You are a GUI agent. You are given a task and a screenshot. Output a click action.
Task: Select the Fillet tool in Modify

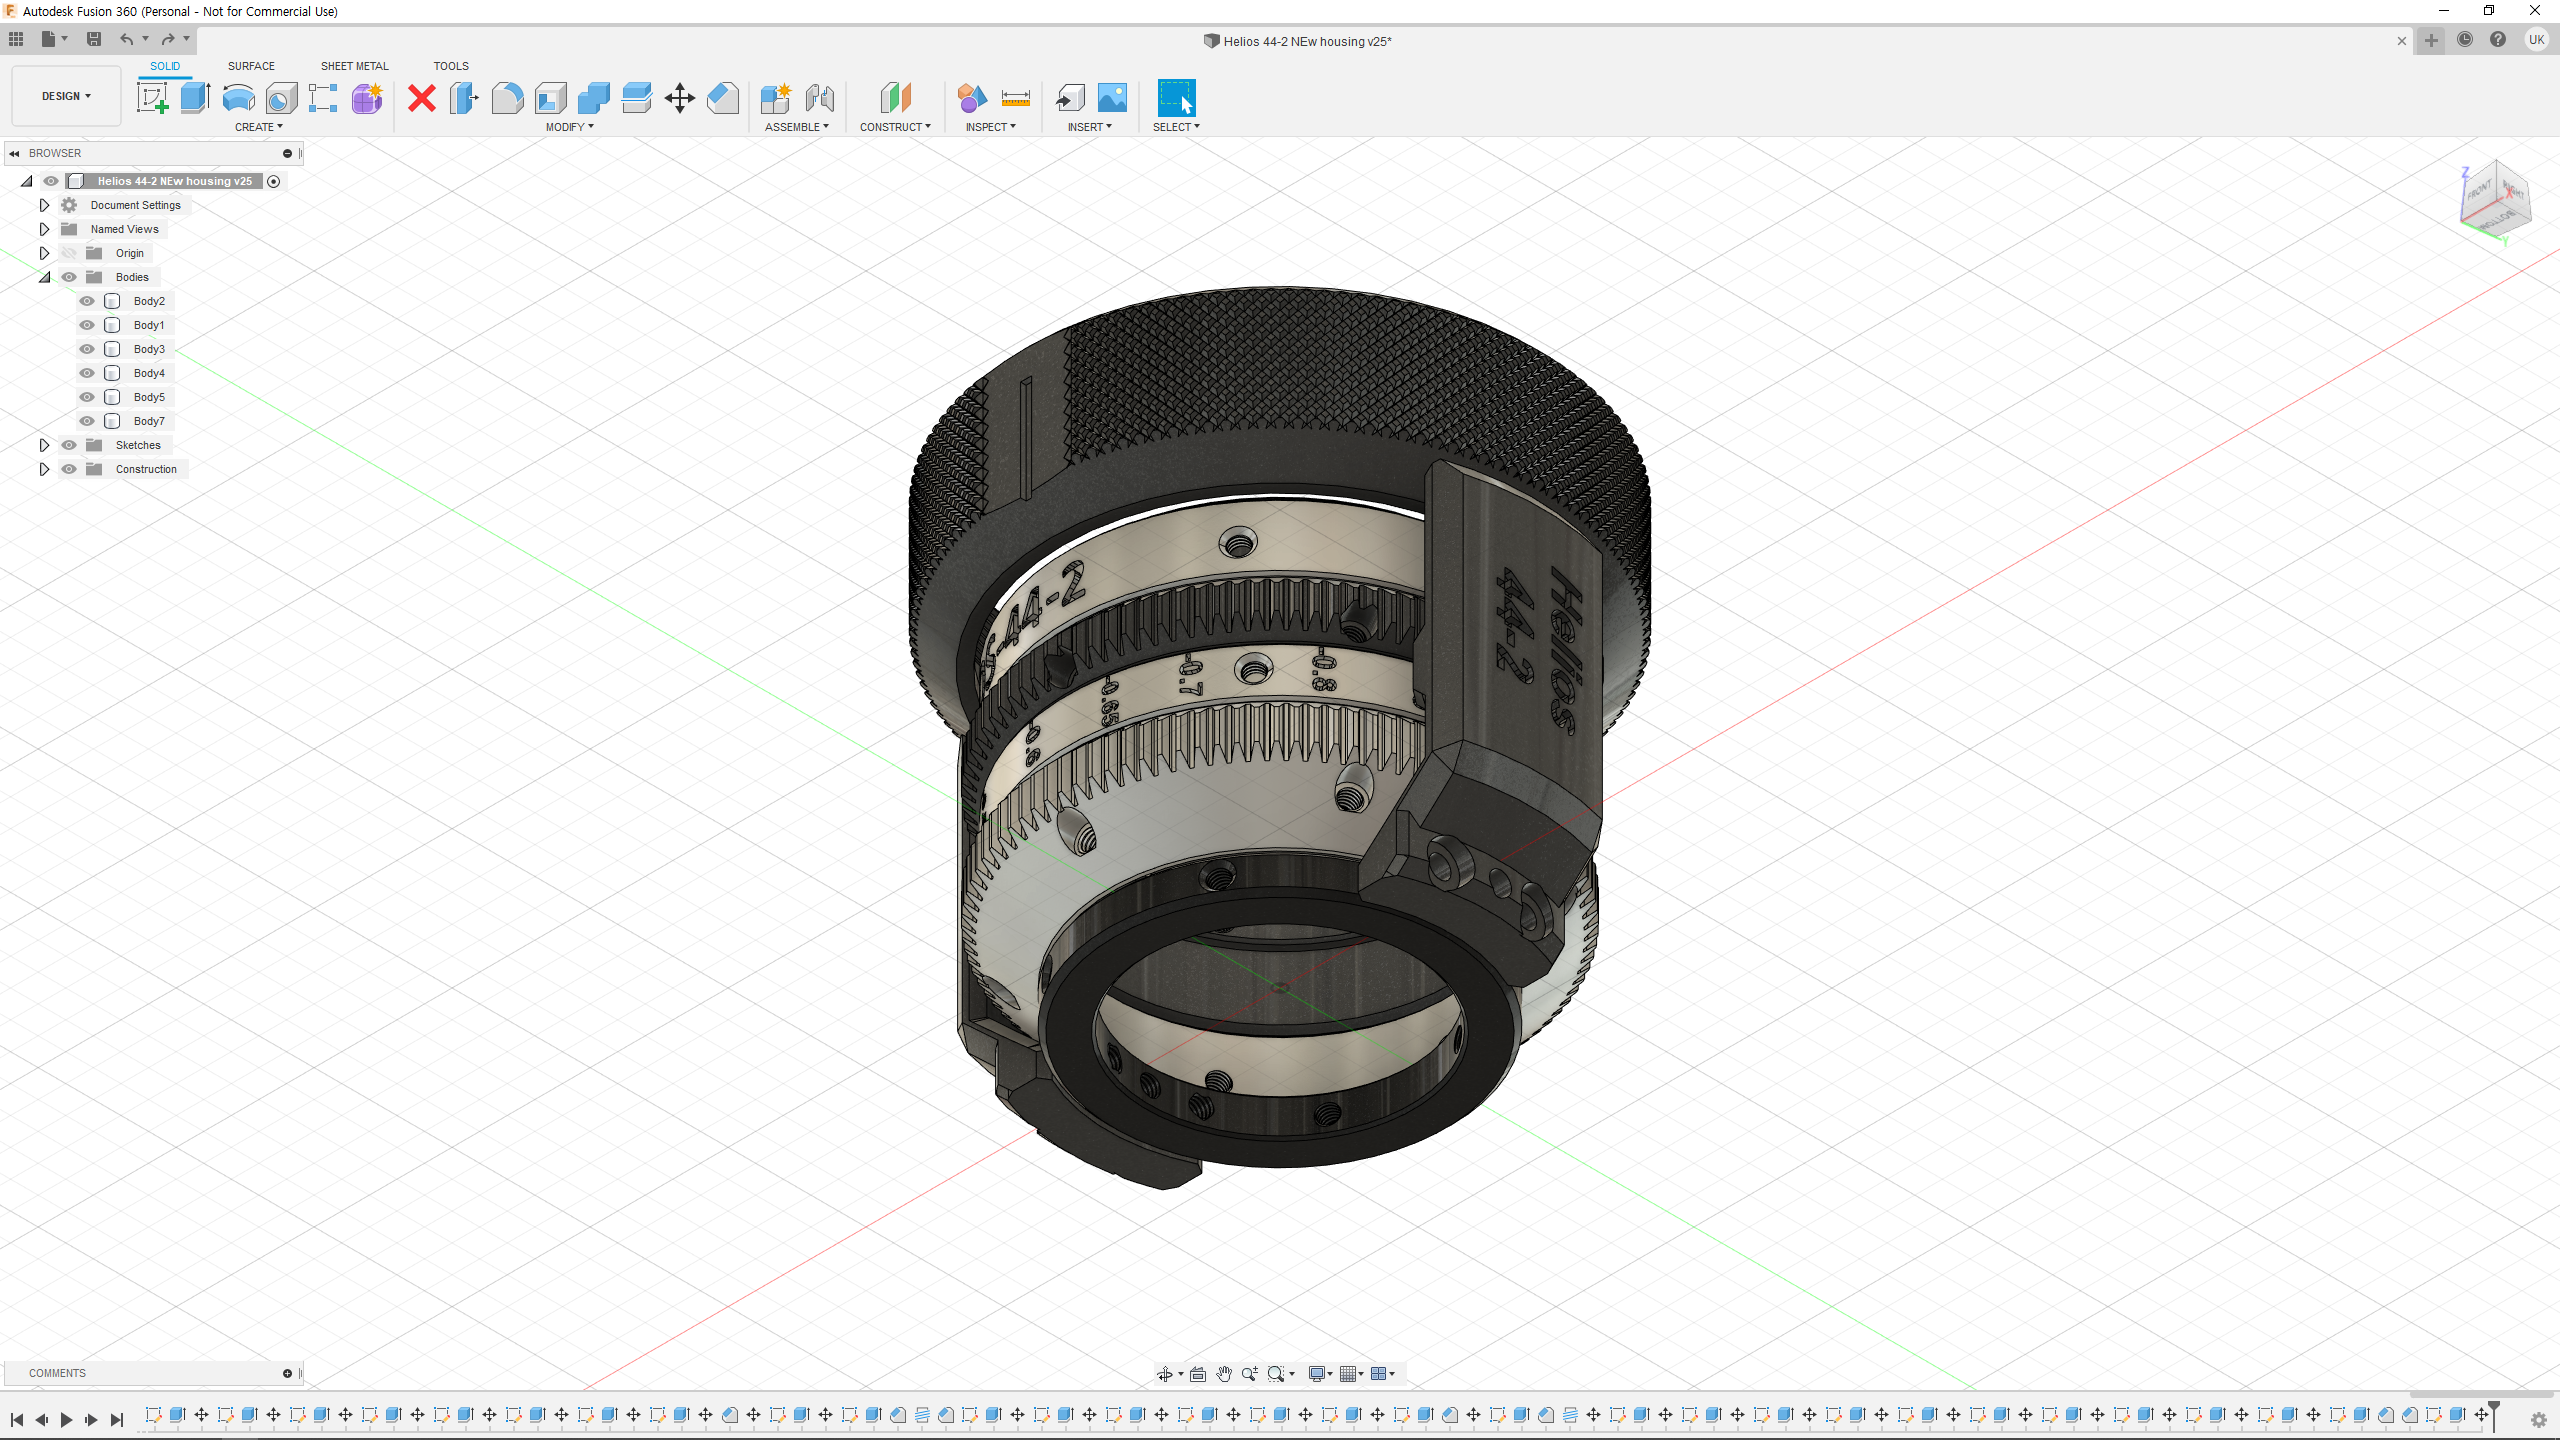tap(507, 98)
